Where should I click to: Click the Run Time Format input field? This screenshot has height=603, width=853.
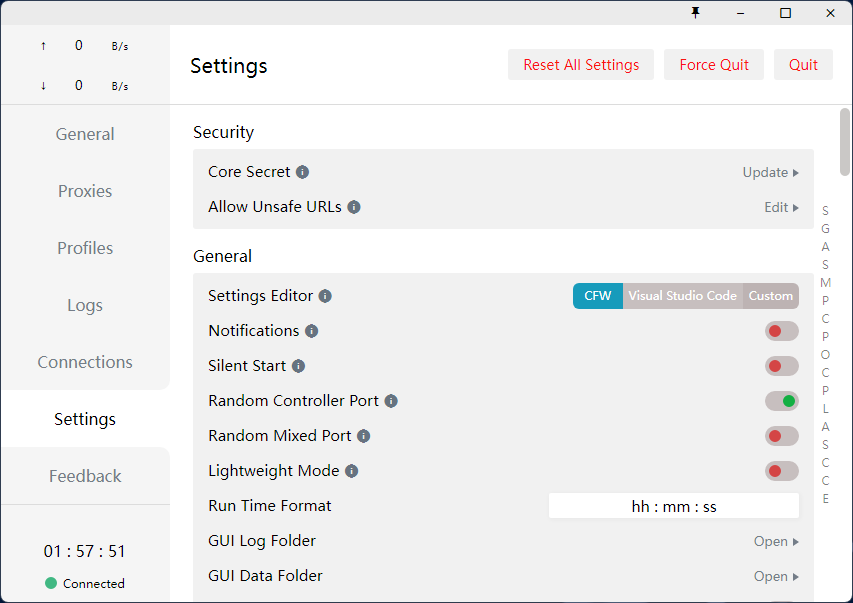tap(673, 506)
